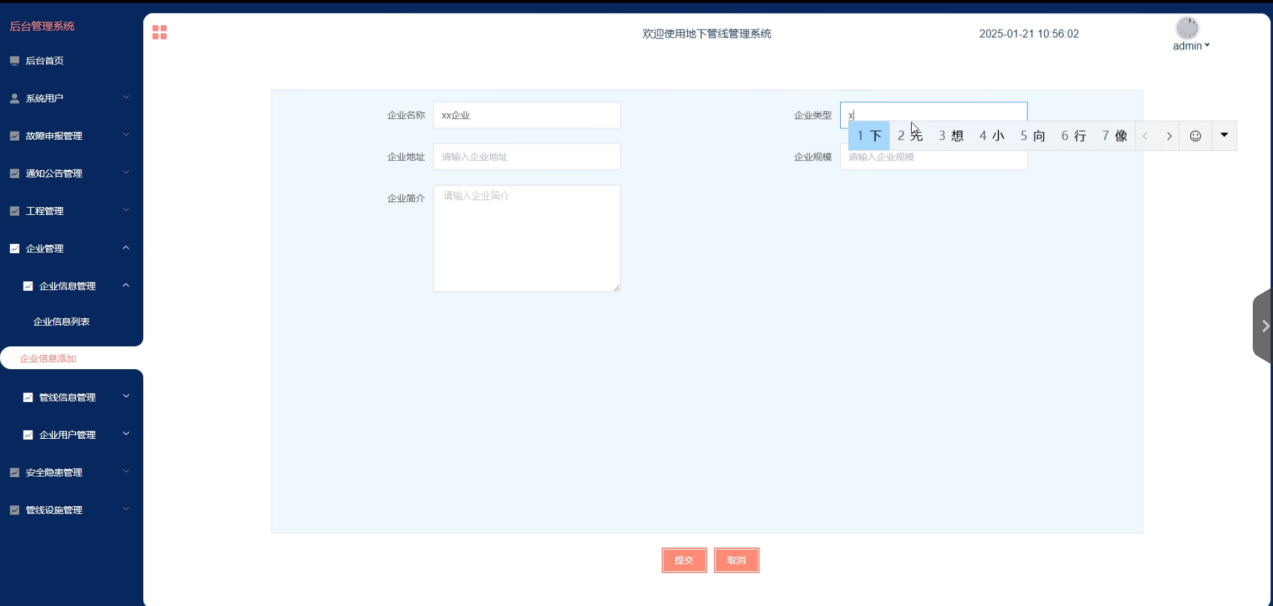Click the 管线信息管理 submenu icon

28,397
